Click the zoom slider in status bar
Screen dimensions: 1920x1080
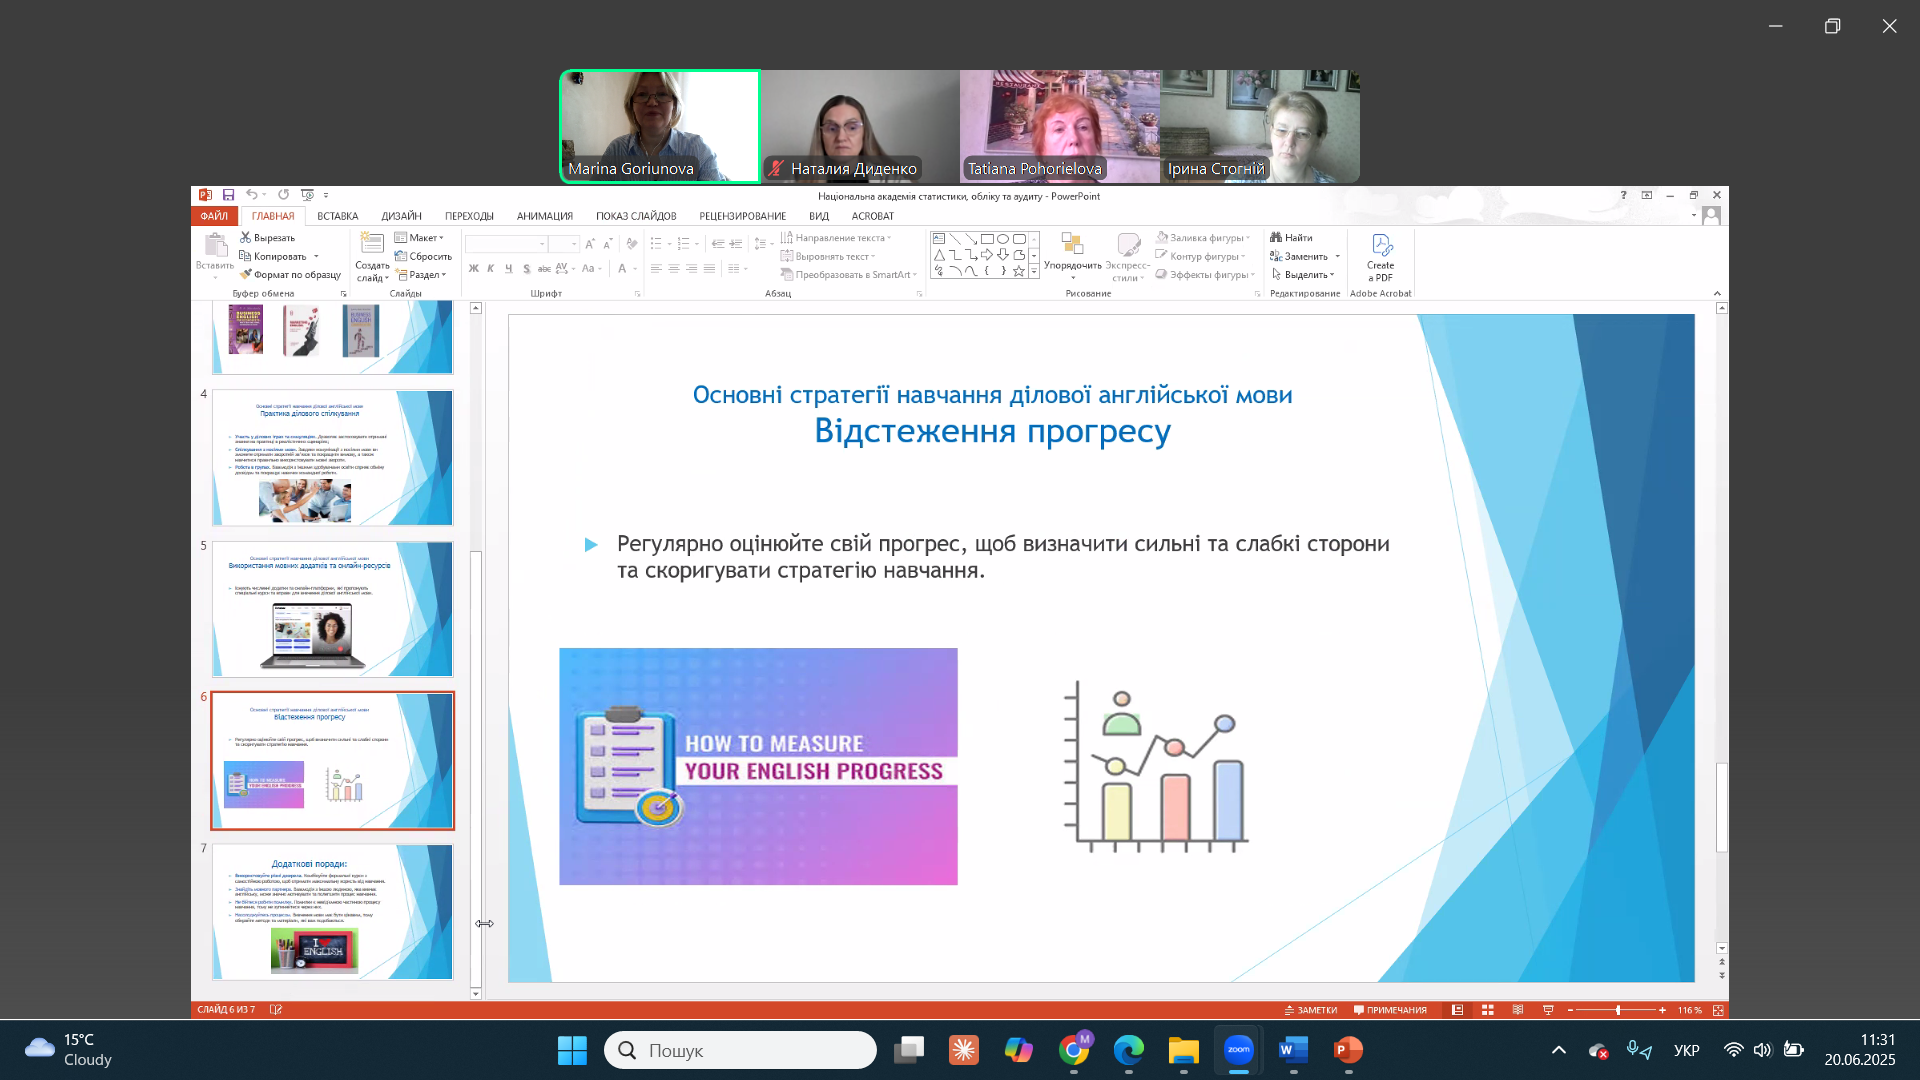tap(1617, 1010)
